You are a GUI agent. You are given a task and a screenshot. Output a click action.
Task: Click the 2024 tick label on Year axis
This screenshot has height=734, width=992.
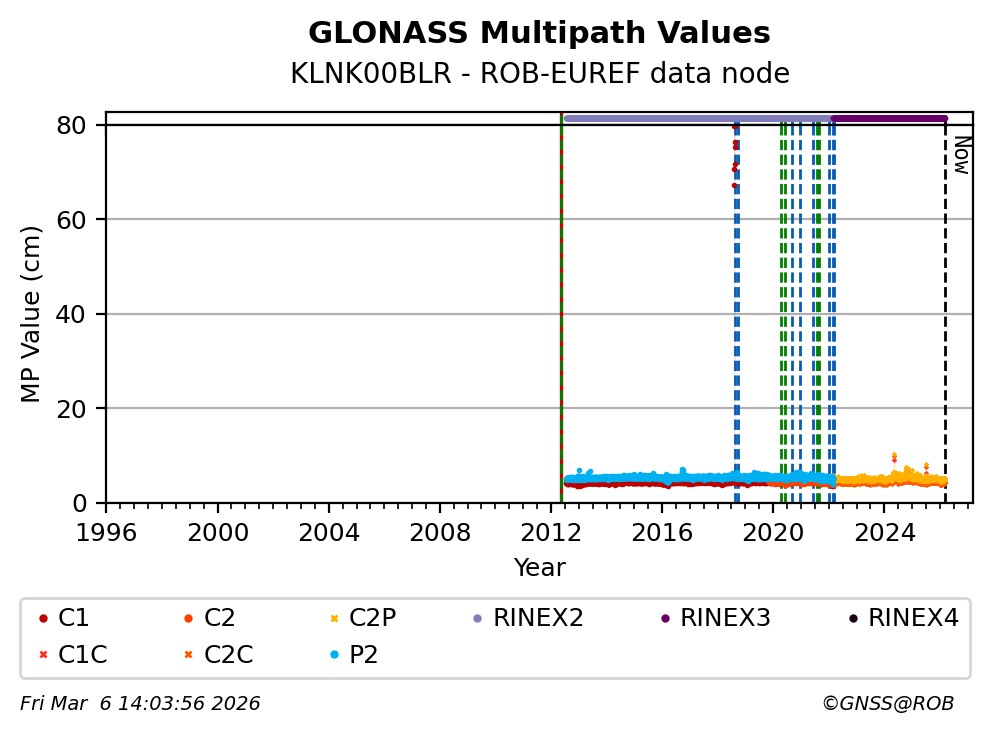pos(884,530)
